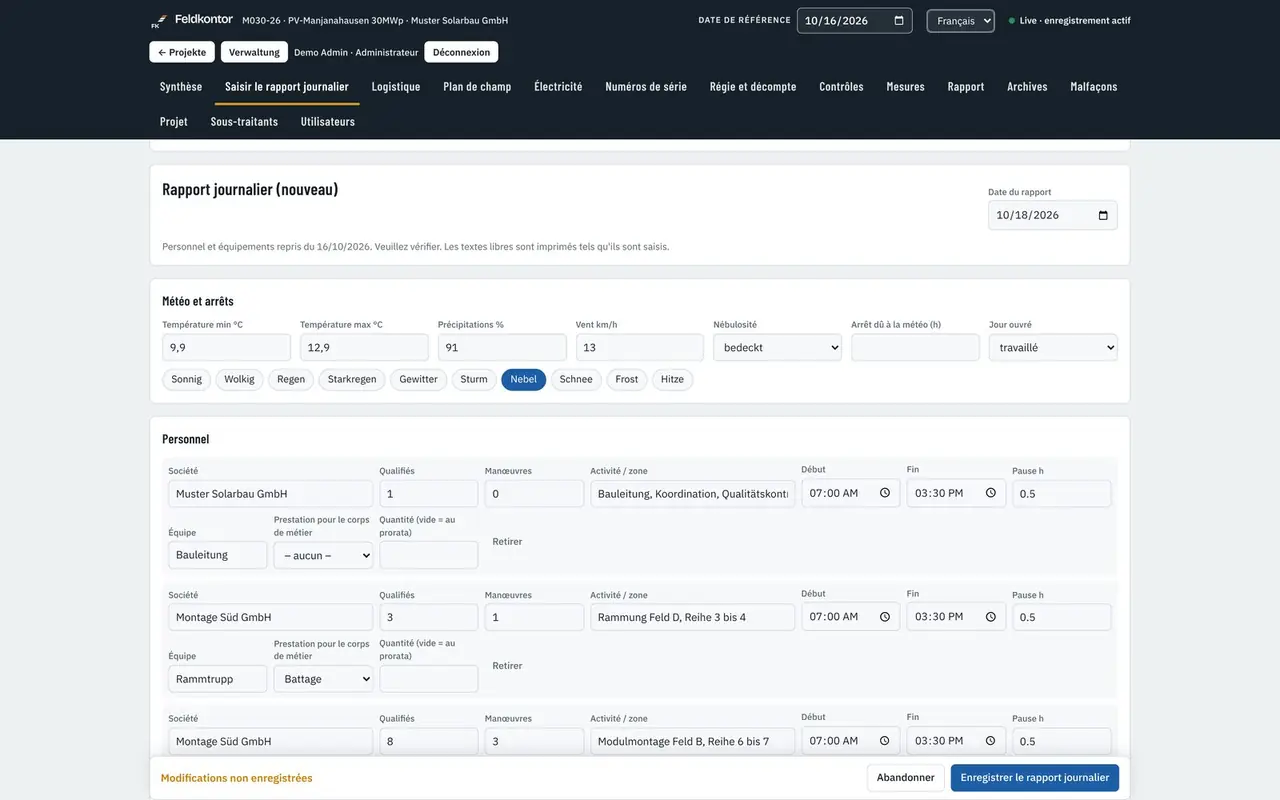
Task: Select Battage prestation dropdown for Rammtrupp
Action: (324, 679)
